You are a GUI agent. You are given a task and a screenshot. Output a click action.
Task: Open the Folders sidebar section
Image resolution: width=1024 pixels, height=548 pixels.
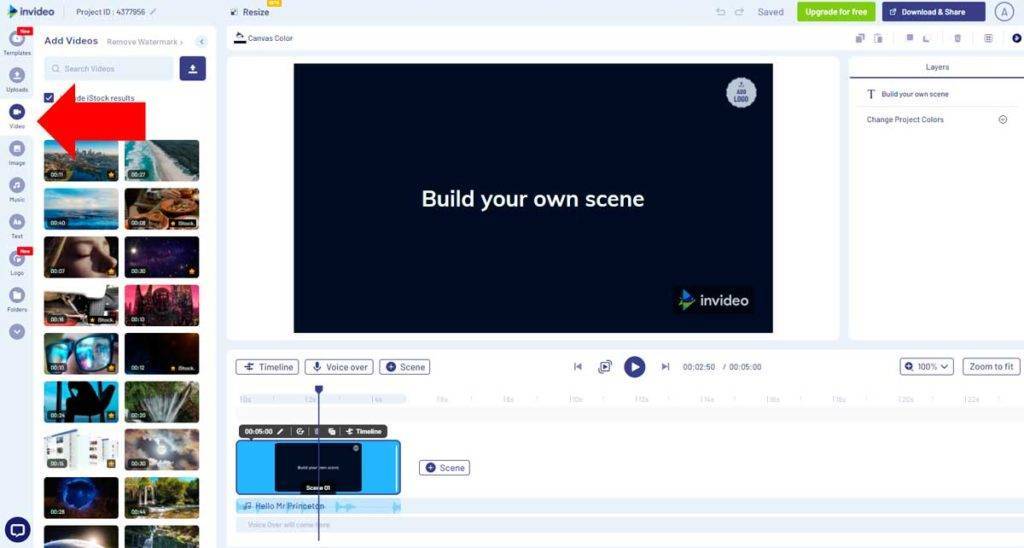17,299
